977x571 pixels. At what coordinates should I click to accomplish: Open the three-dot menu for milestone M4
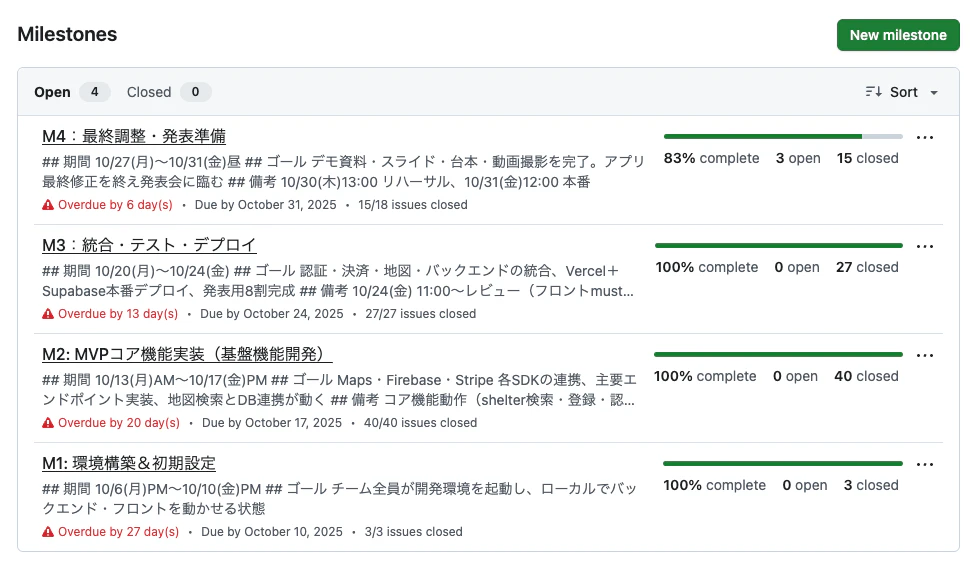tap(925, 137)
